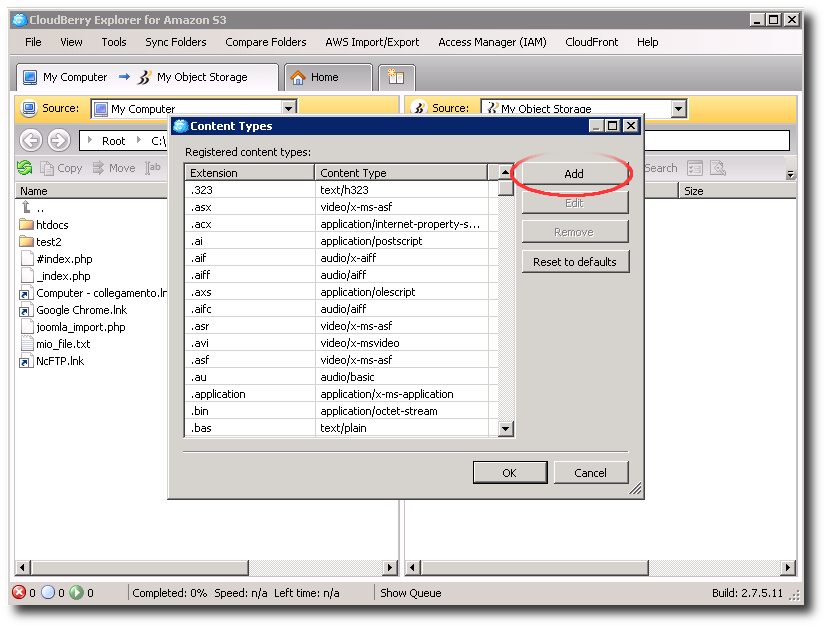The image size is (827, 628).
Task: Select the test2 folder
Action: 41,241
